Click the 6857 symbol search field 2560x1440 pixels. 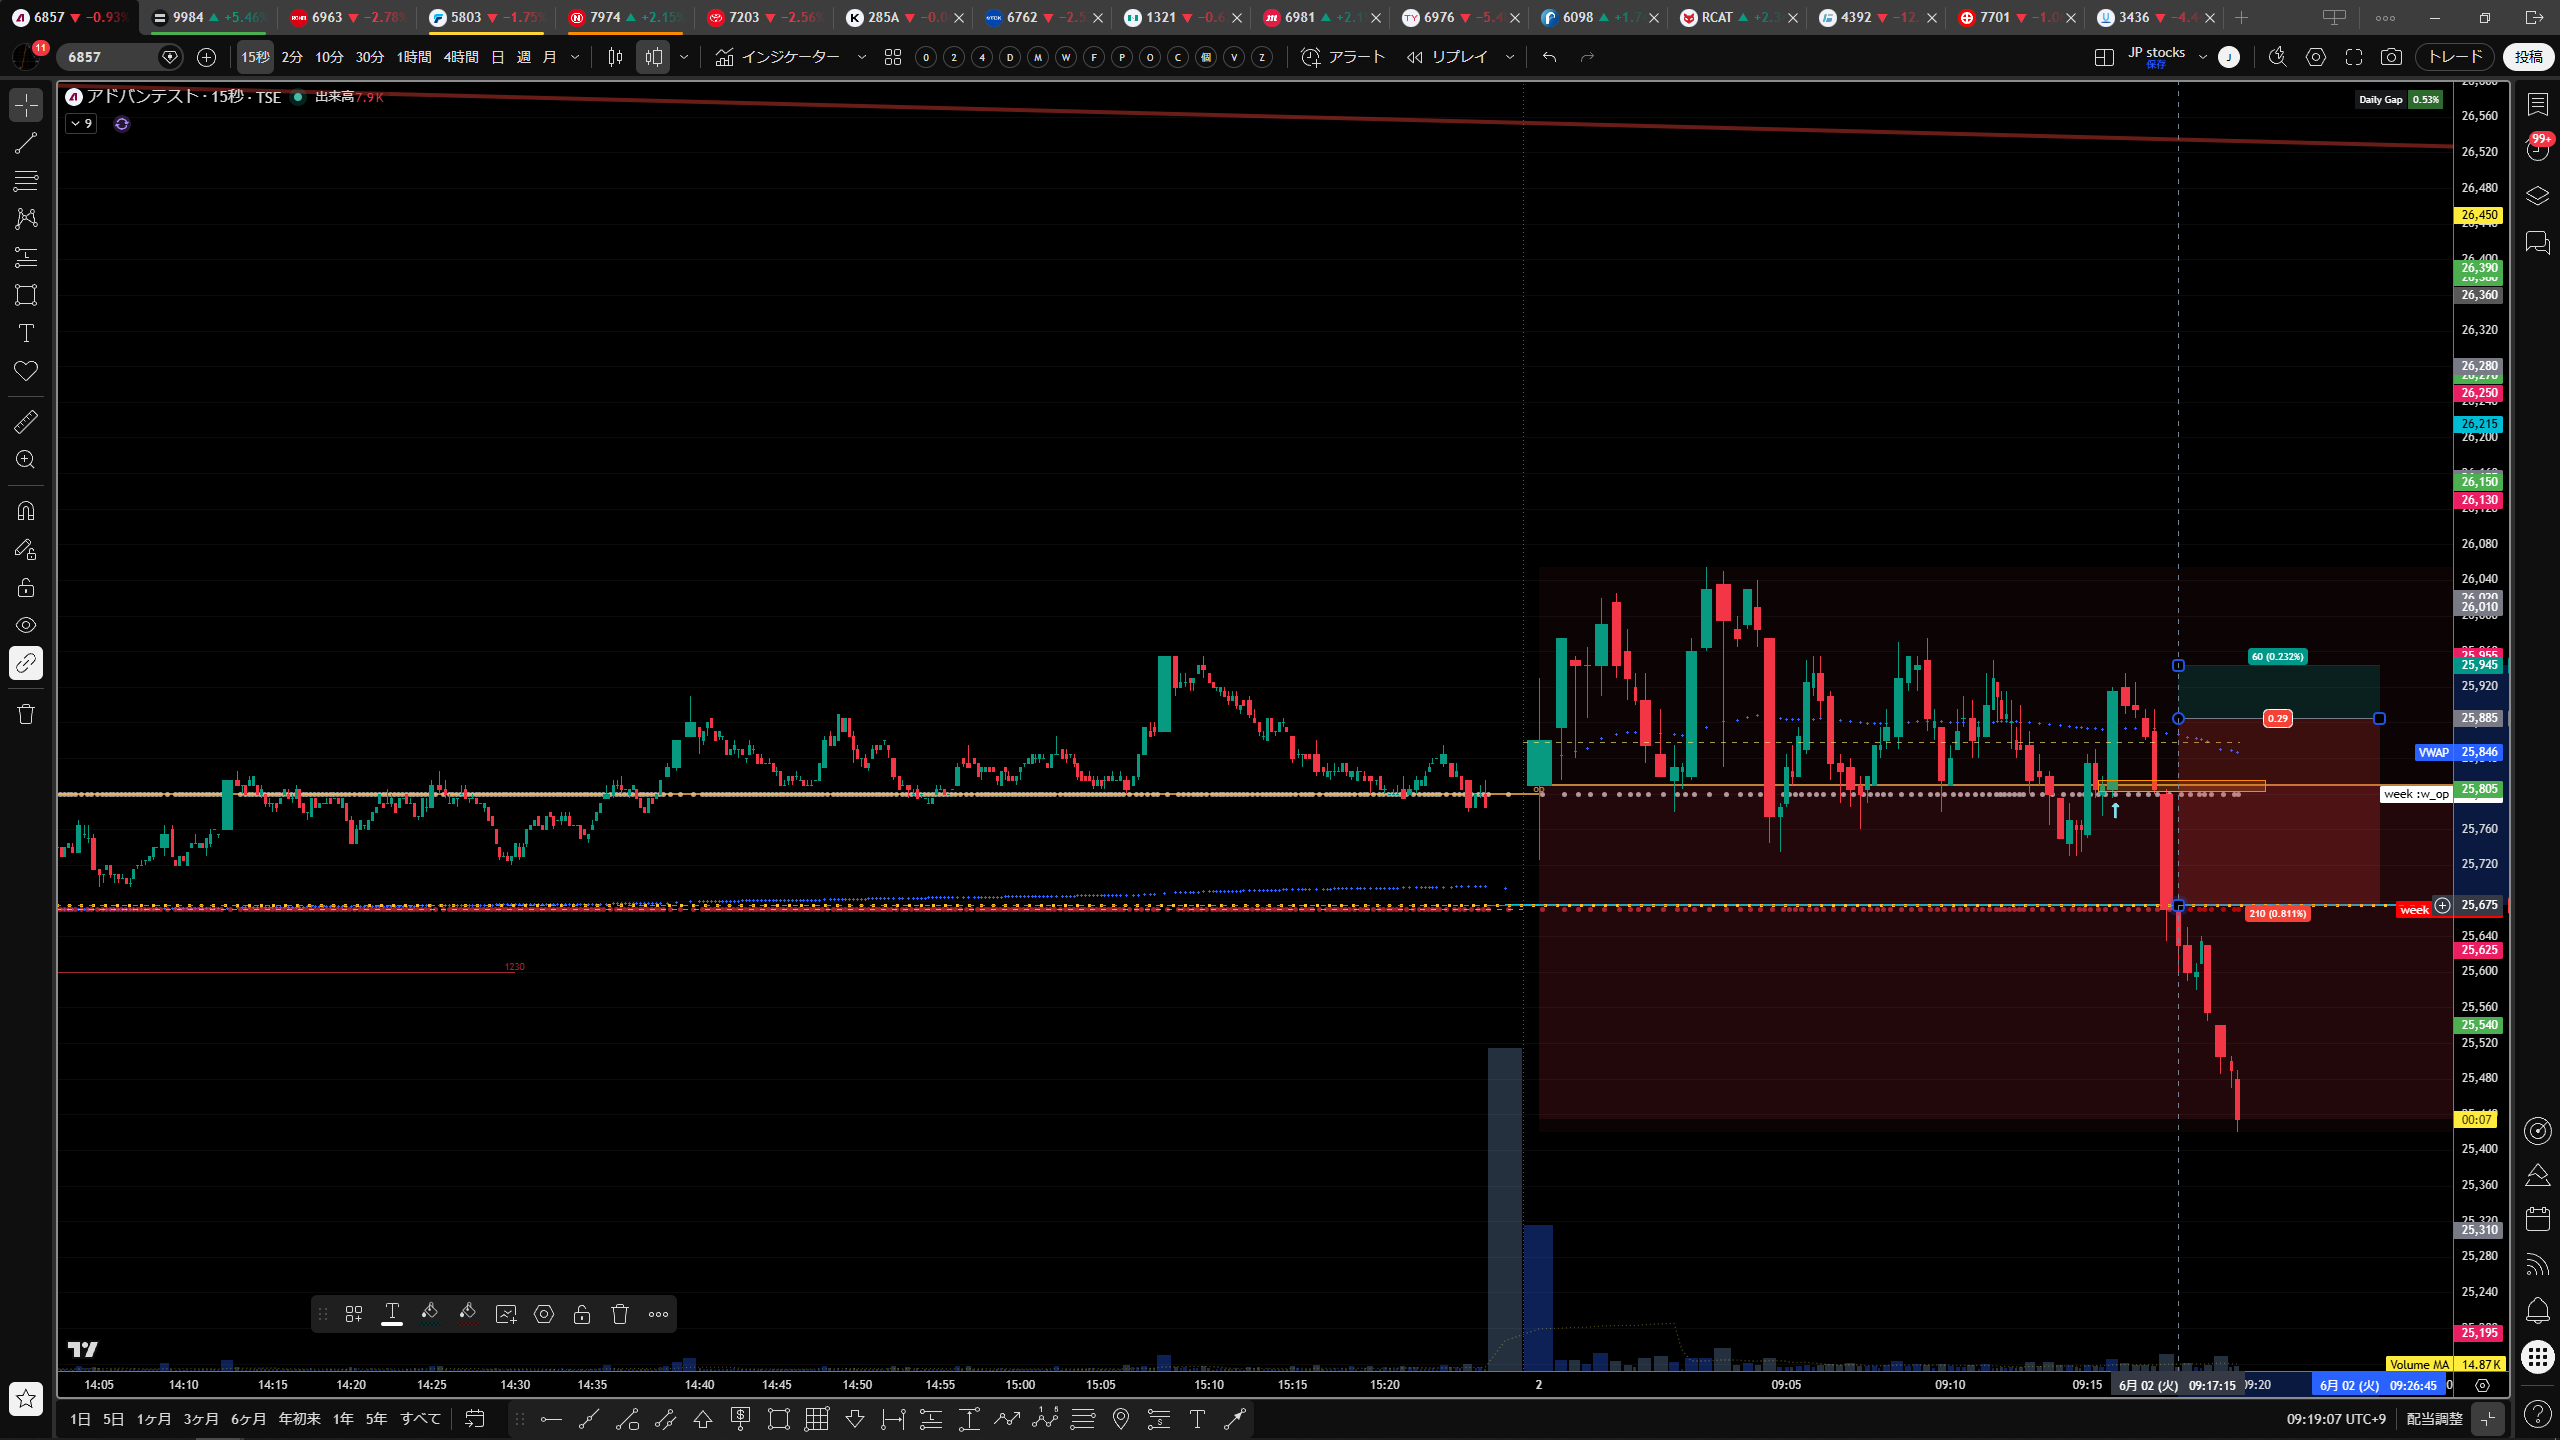[x=112, y=57]
